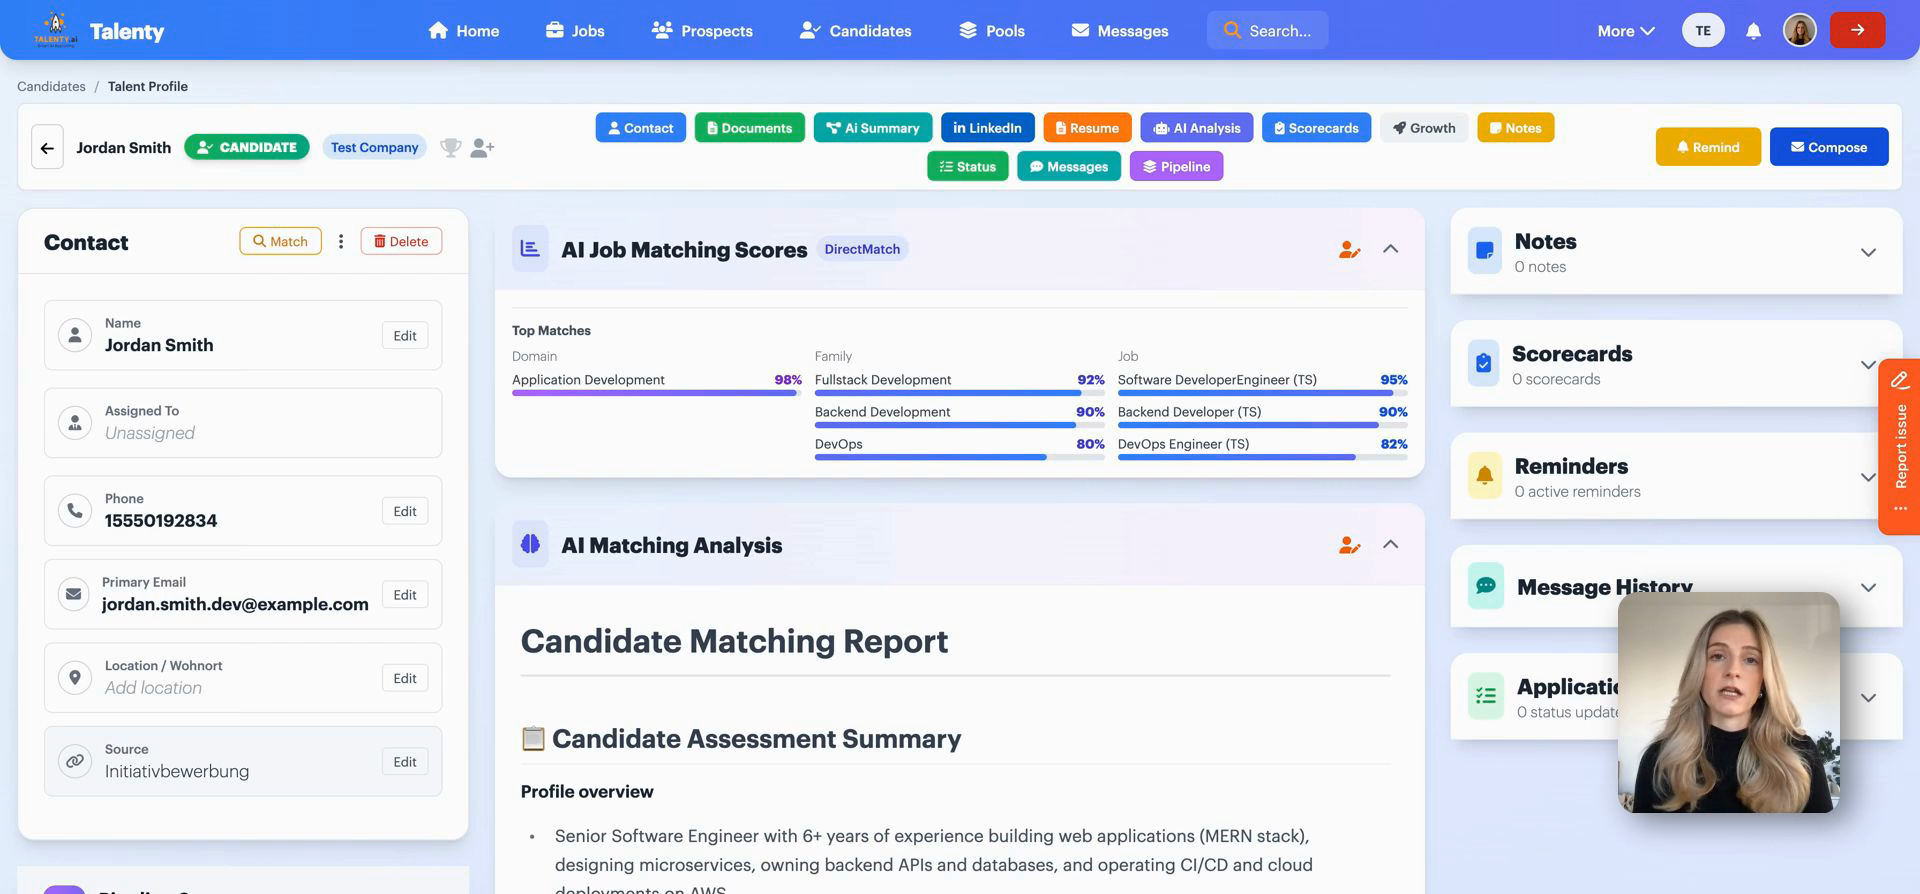Screen dimensions: 1920x894
Task: Open the Messages navigation item
Action: 1120,31
